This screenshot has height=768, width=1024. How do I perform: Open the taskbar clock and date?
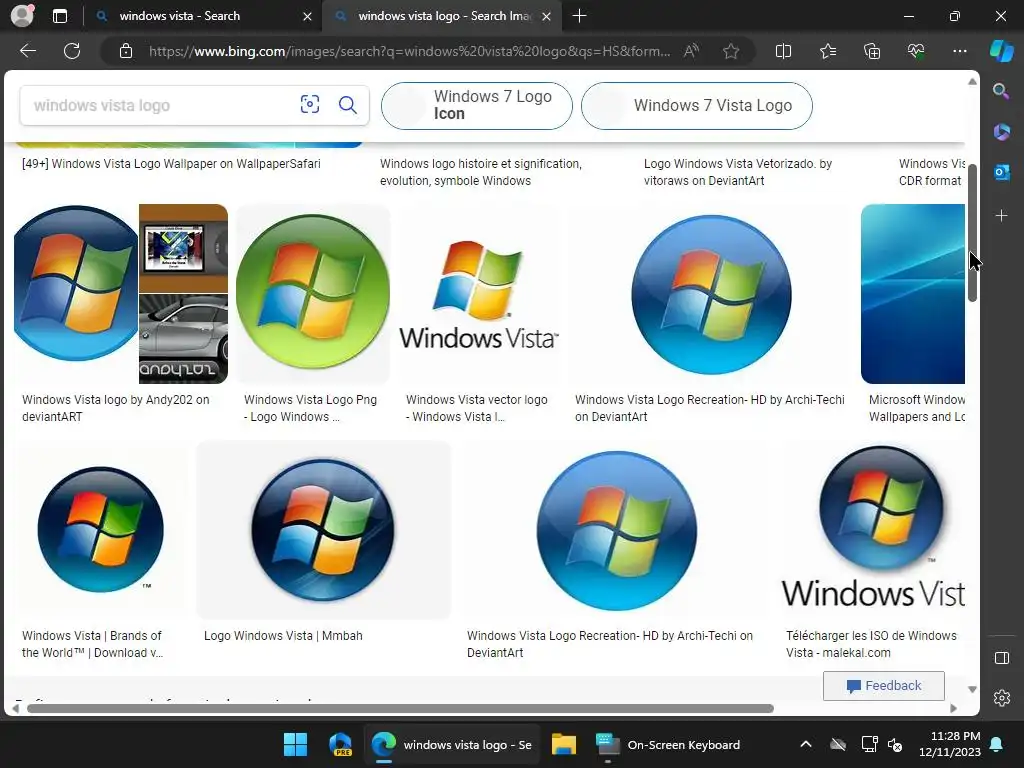point(950,744)
